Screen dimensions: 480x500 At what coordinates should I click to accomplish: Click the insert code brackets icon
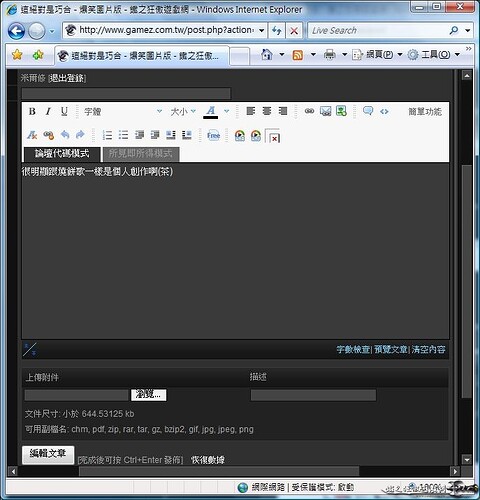[384, 111]
